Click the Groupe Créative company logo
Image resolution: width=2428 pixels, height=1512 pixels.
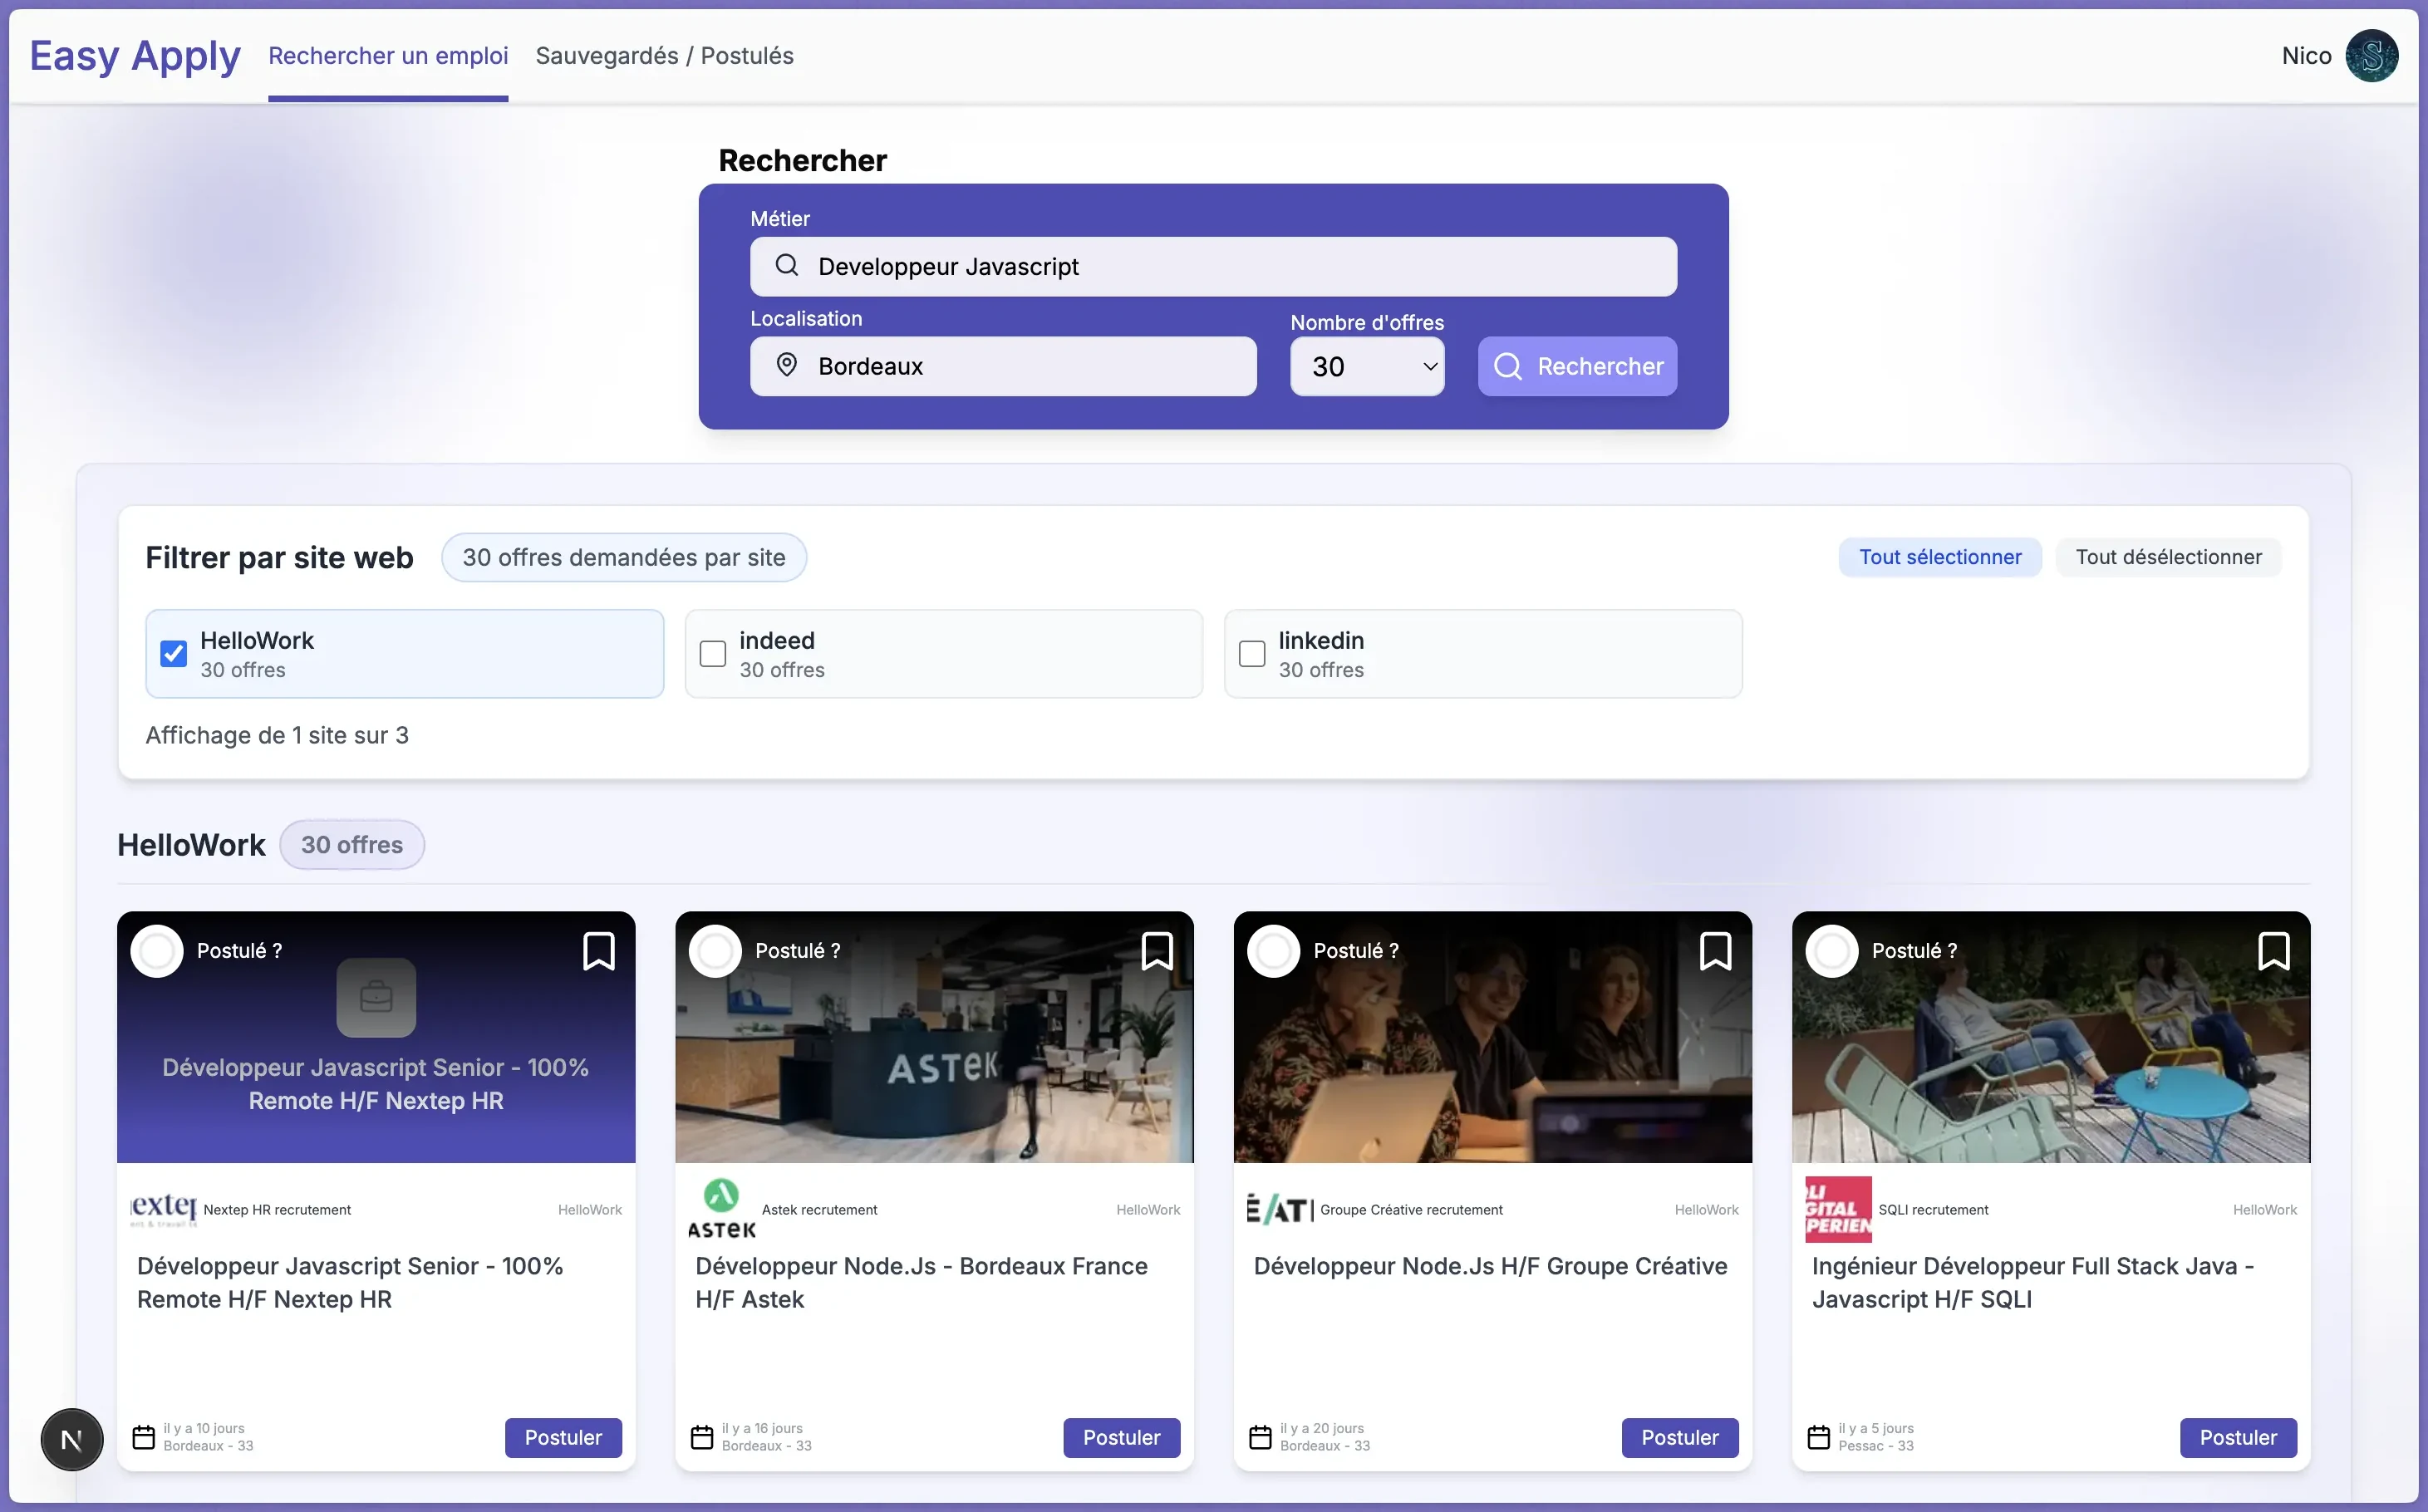click(1280, 1209)
